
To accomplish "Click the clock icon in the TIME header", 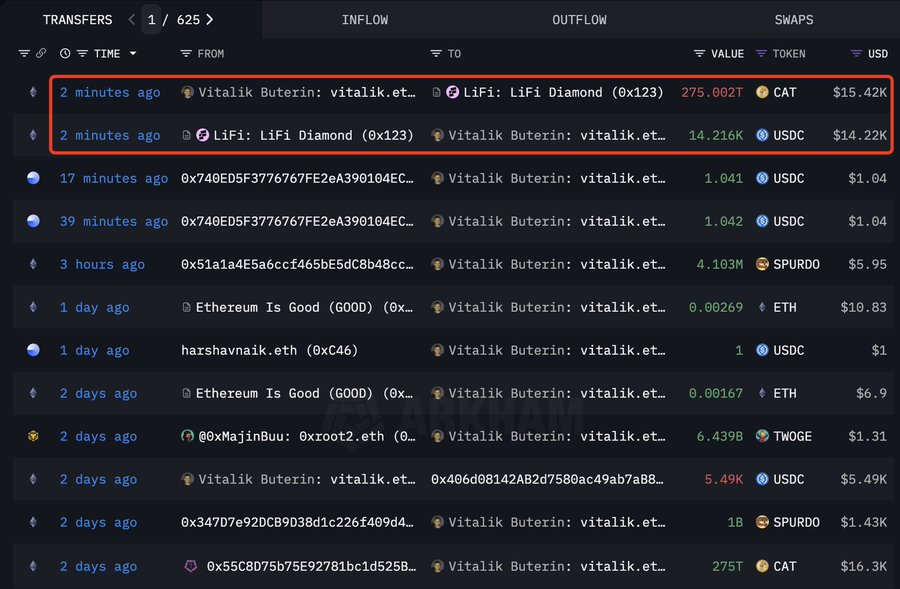I will [64, 54].
